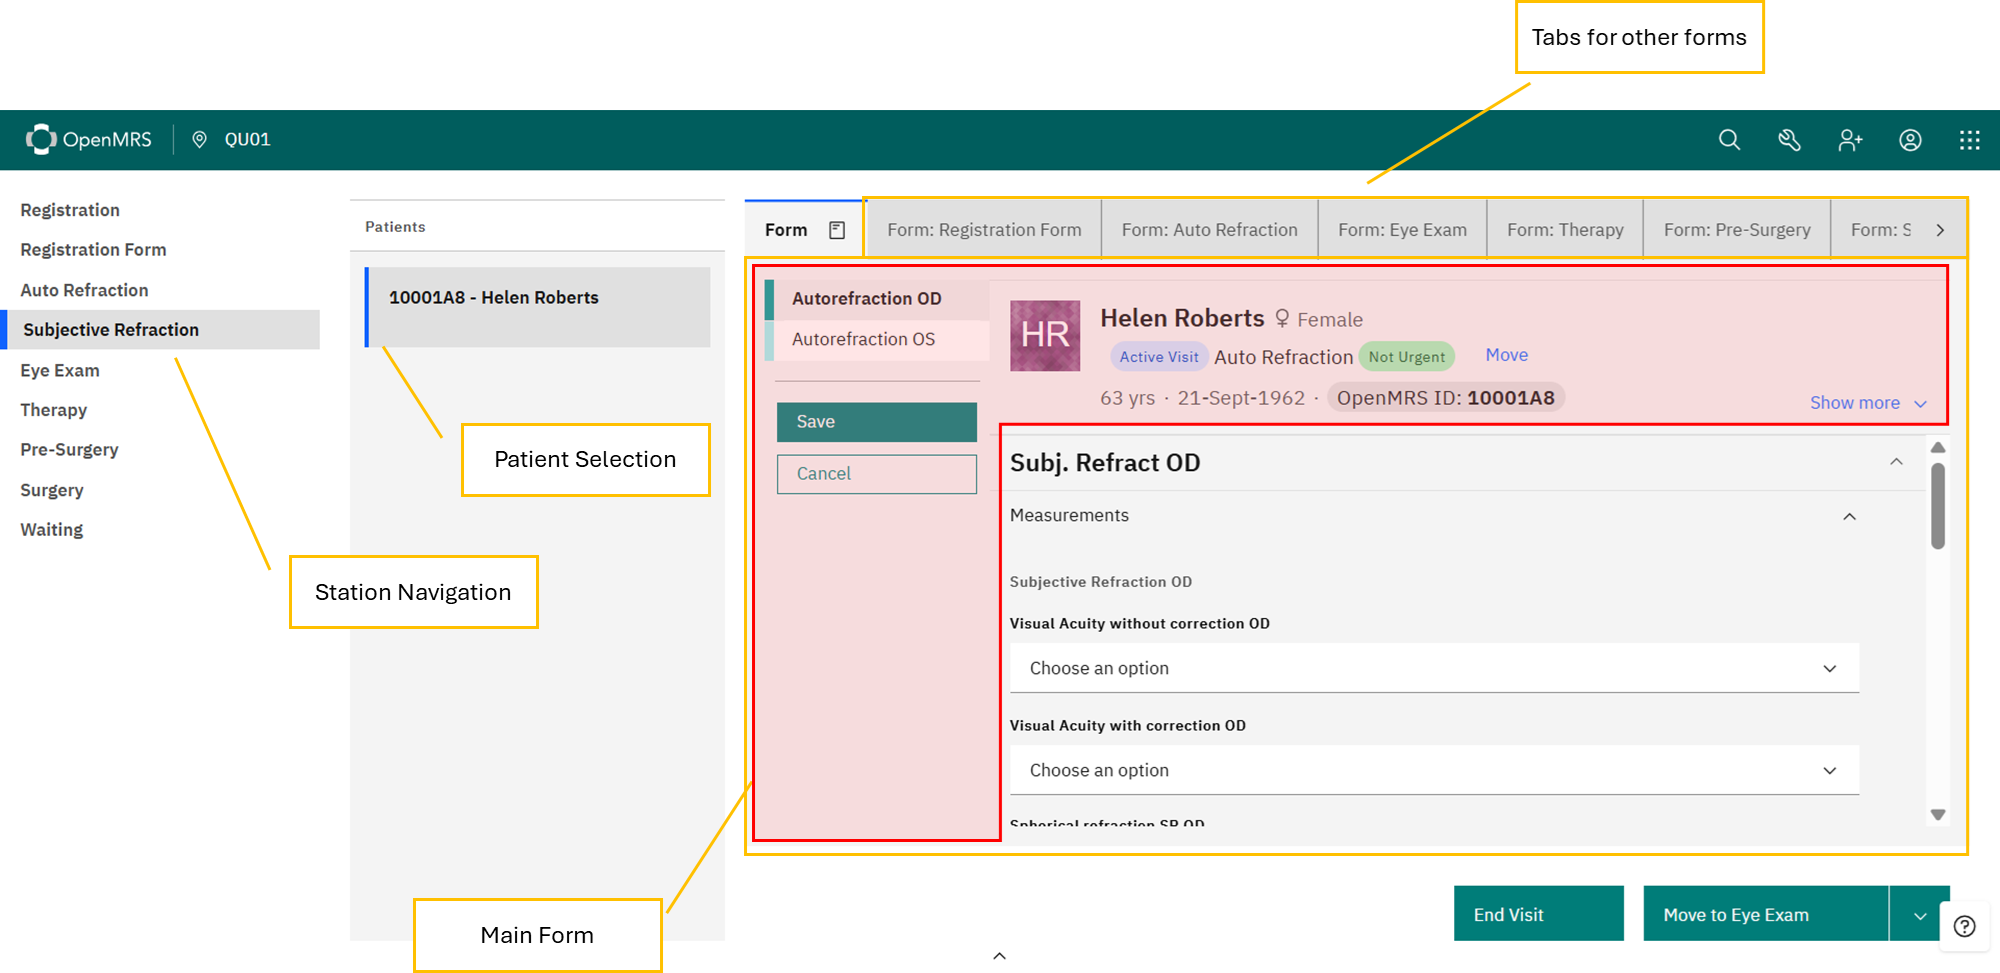Open the Move to Eye Exam dropdown arrow

(1919, 915)
